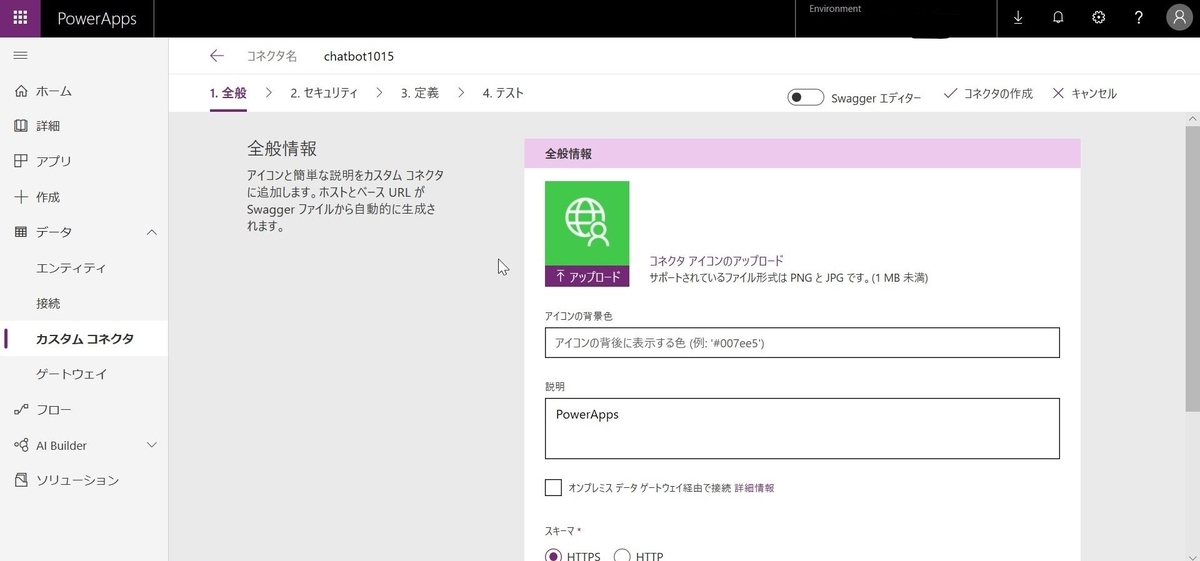Image resolution: width=1200 pixels, height=561 pixels.
Task: Click the green connector globe icon
Action: click(x=587, y=224)
